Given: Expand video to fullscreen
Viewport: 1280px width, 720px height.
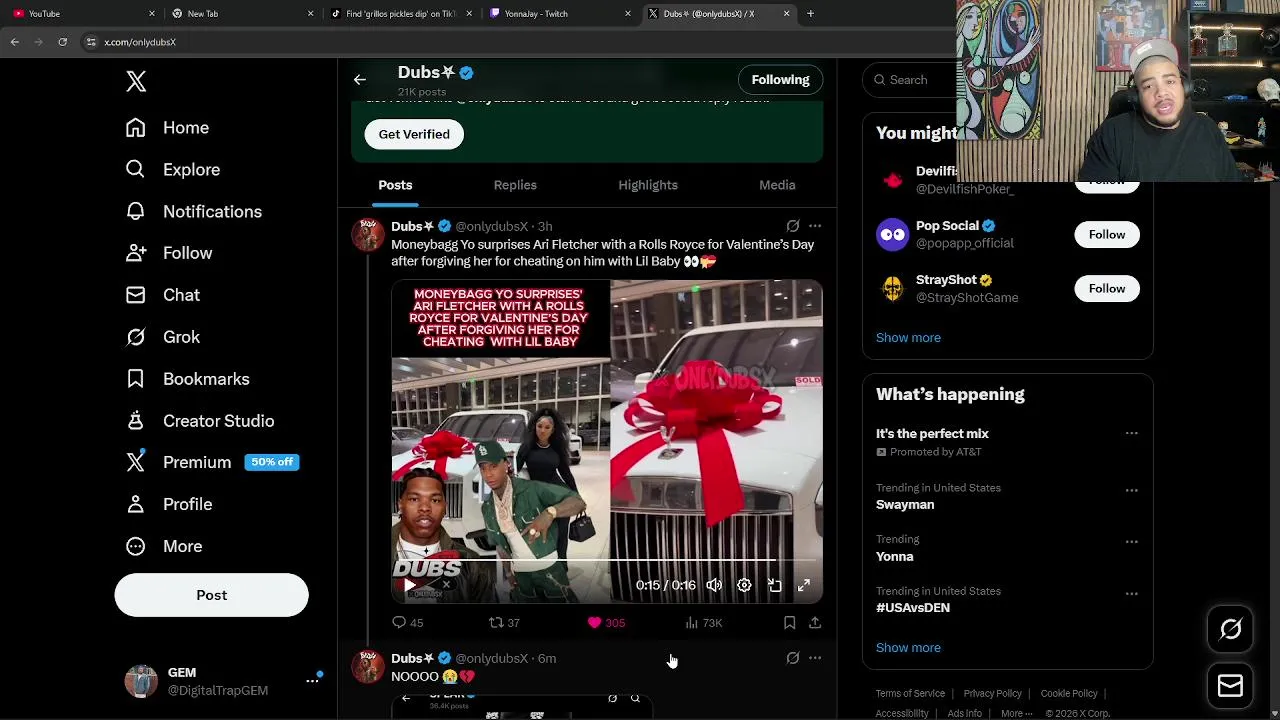Looking at the screenshot, I should [x=804, y=586].
